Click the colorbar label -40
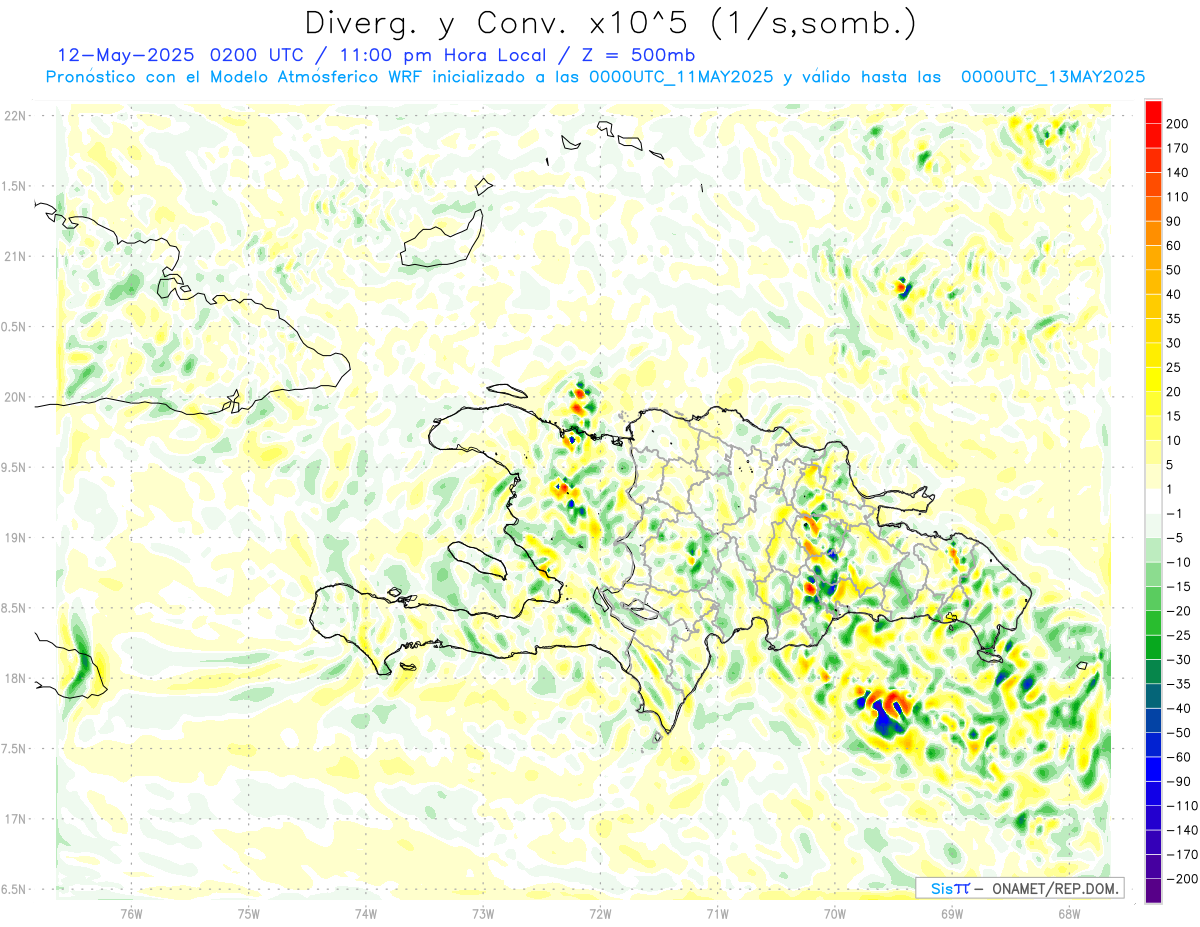 click(1181, 708)
